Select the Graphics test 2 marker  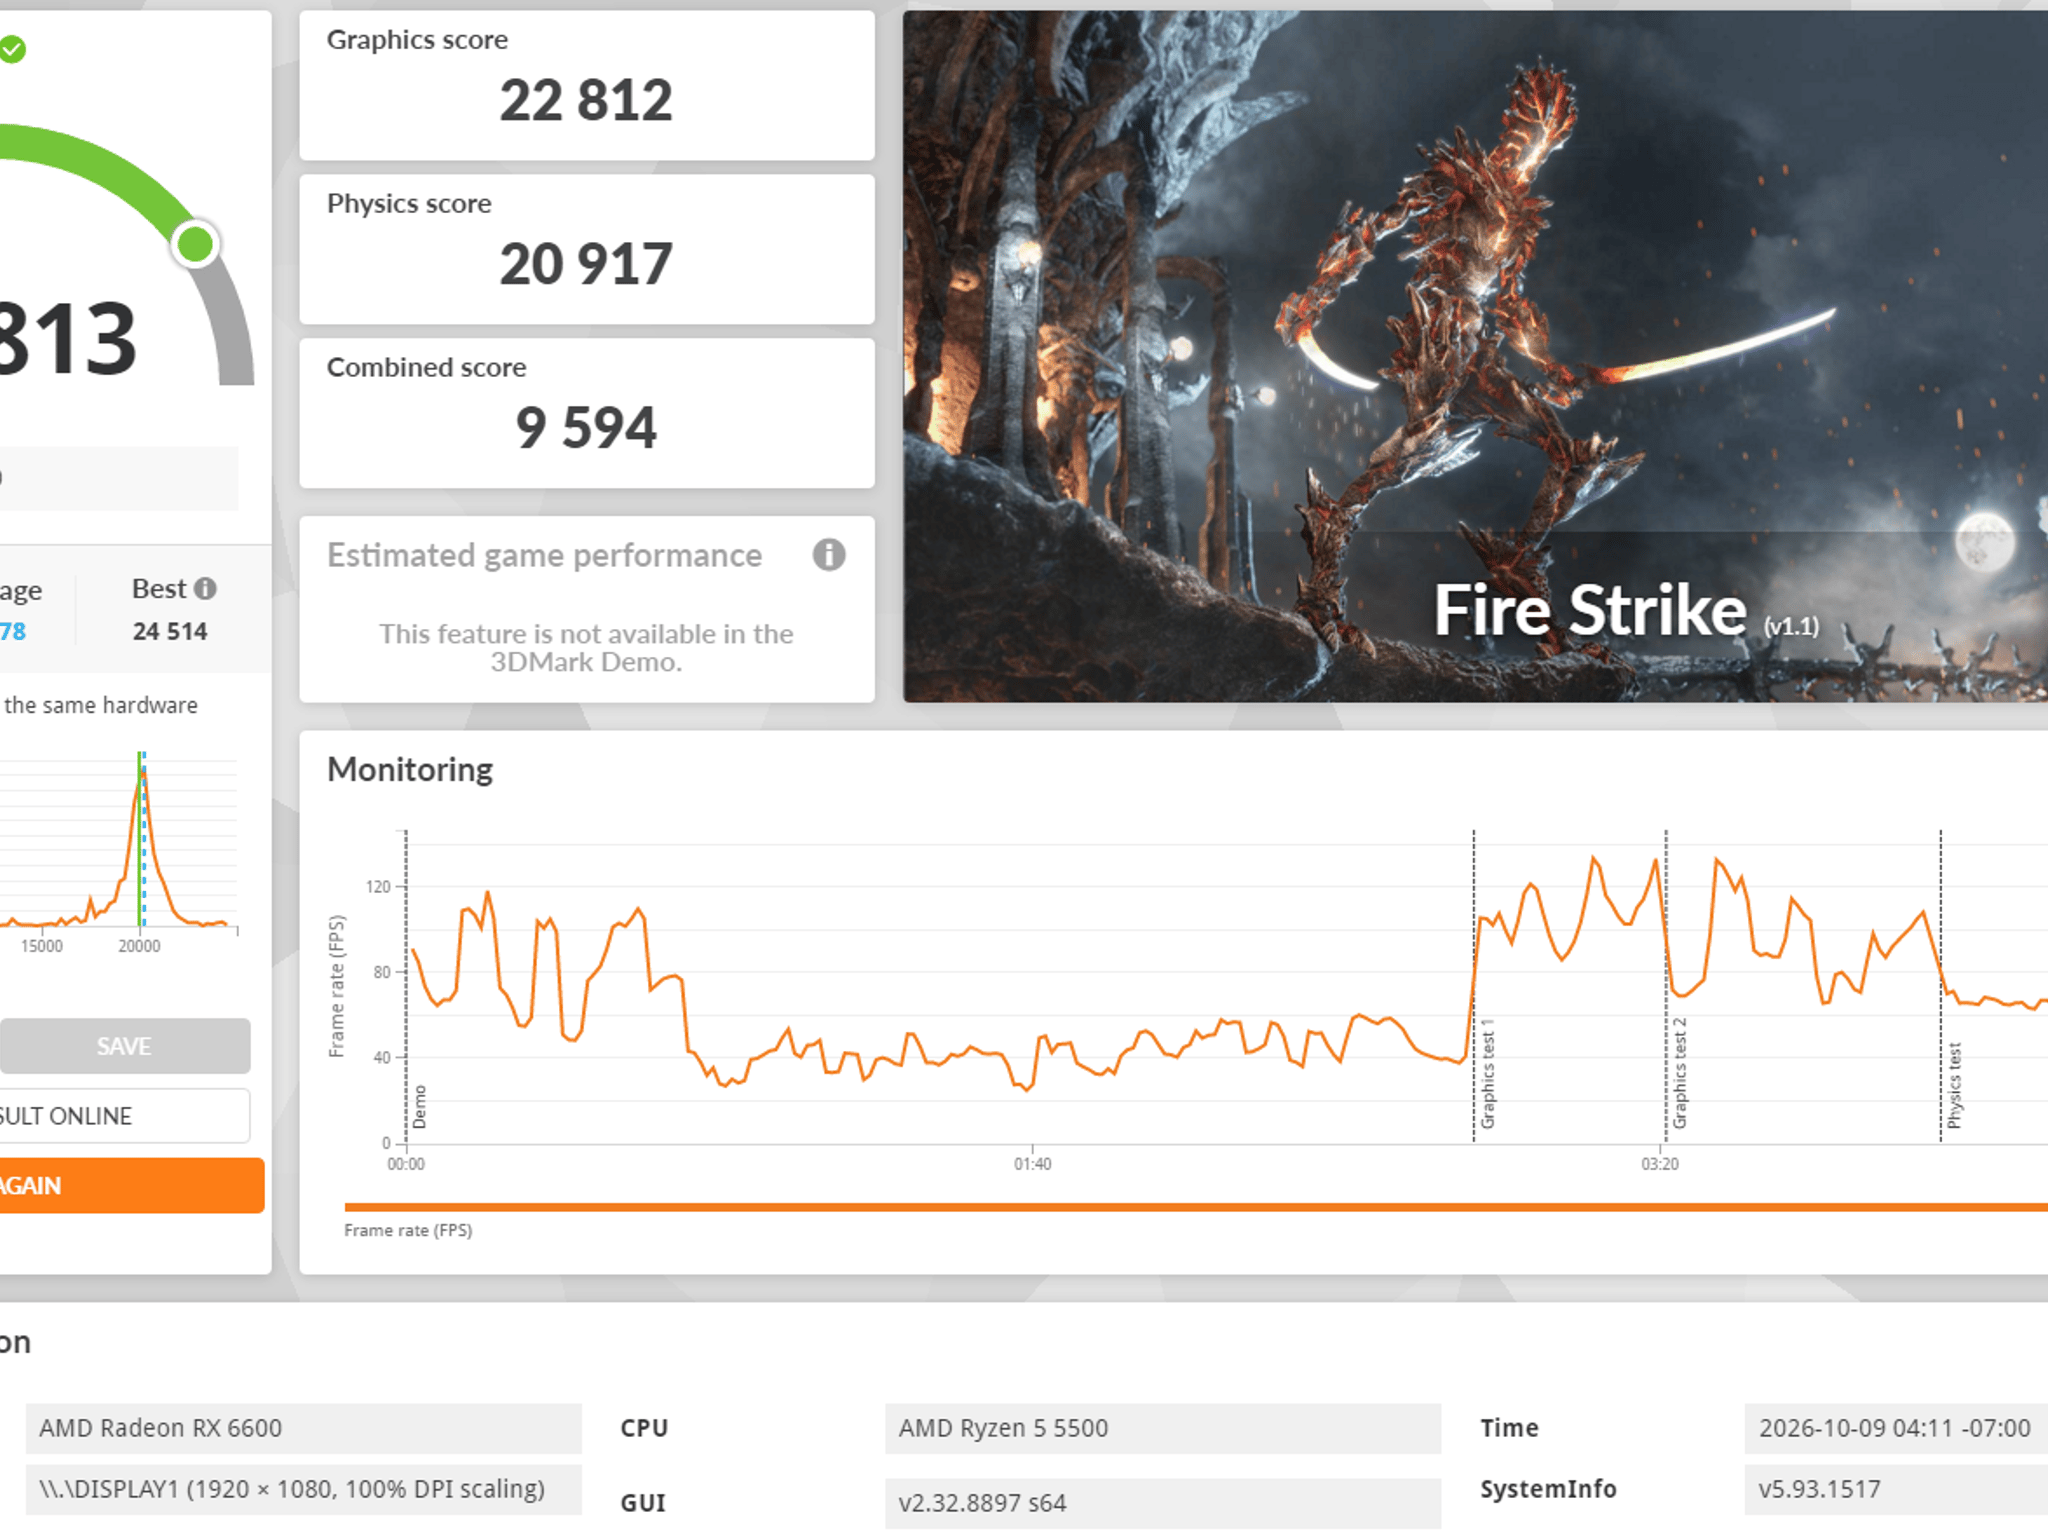(1679, 1074)
